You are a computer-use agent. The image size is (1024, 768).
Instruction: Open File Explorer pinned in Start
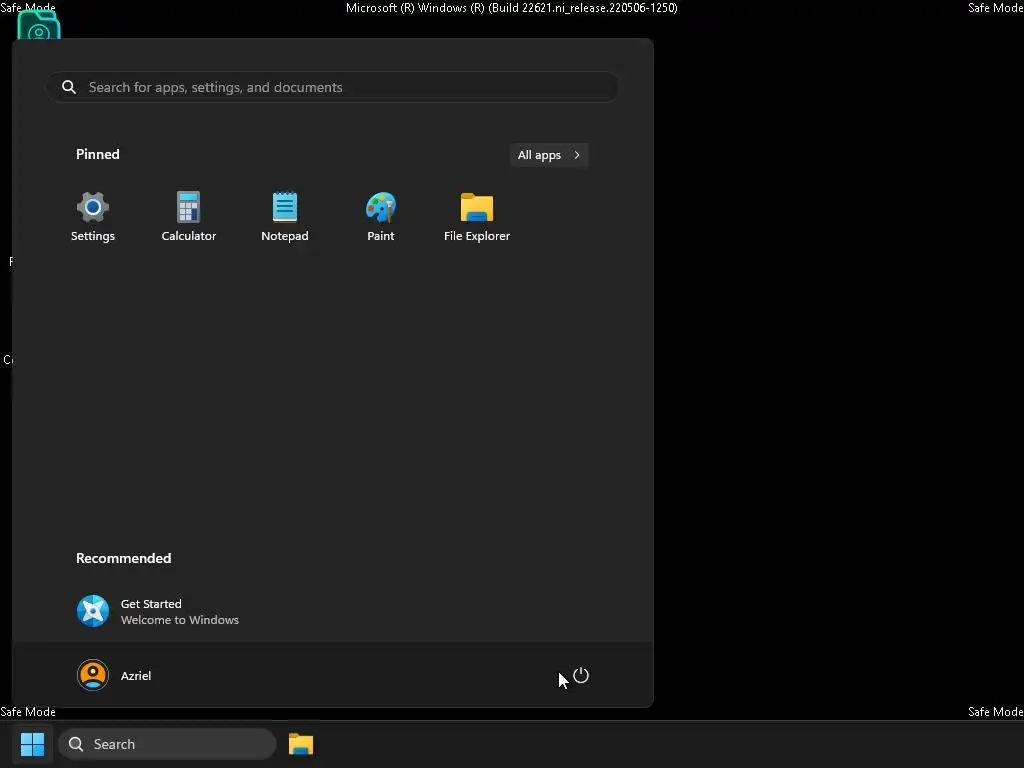[x=477, y=217]
